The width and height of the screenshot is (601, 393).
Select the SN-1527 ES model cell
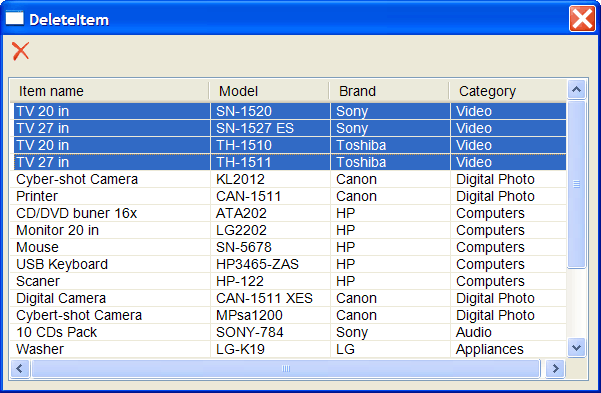pyautogui.click(x=270, y=128)
